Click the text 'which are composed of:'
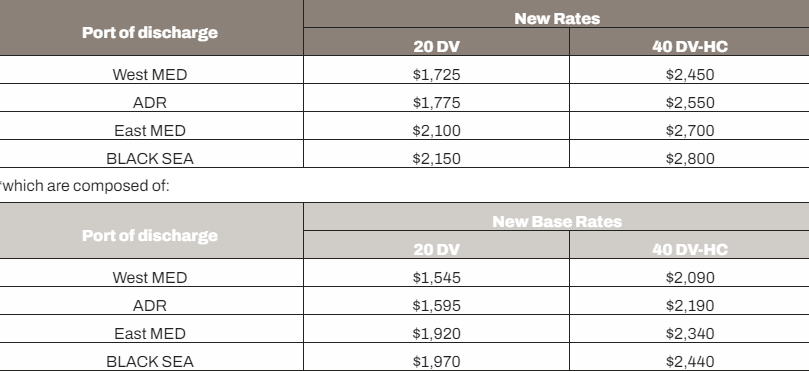Viewport: 809px width, 371px height. tap(86, 186)
